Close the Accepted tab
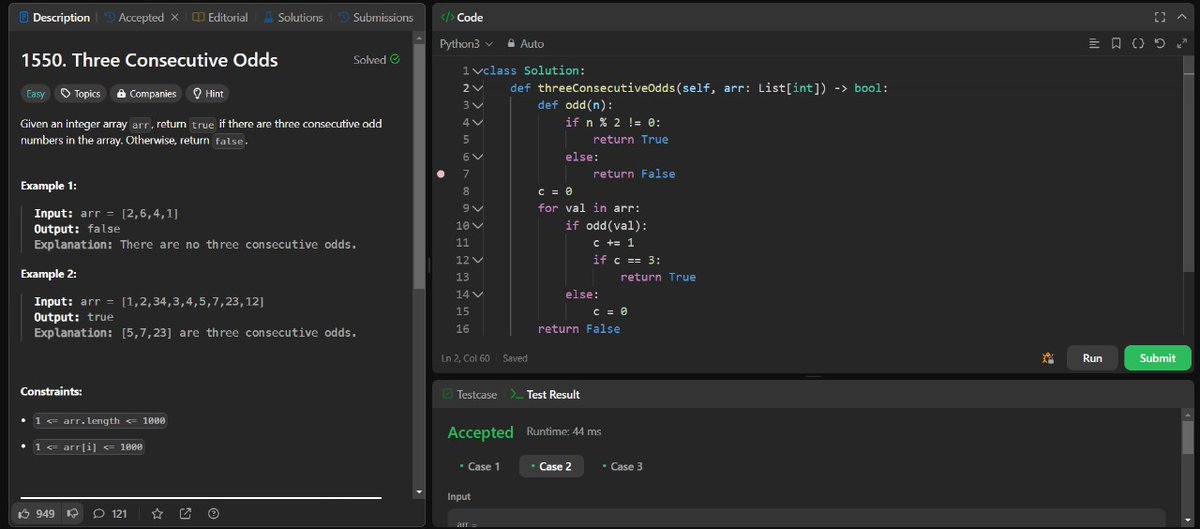The image size is (1200, 529). click(x=174, y=17)
